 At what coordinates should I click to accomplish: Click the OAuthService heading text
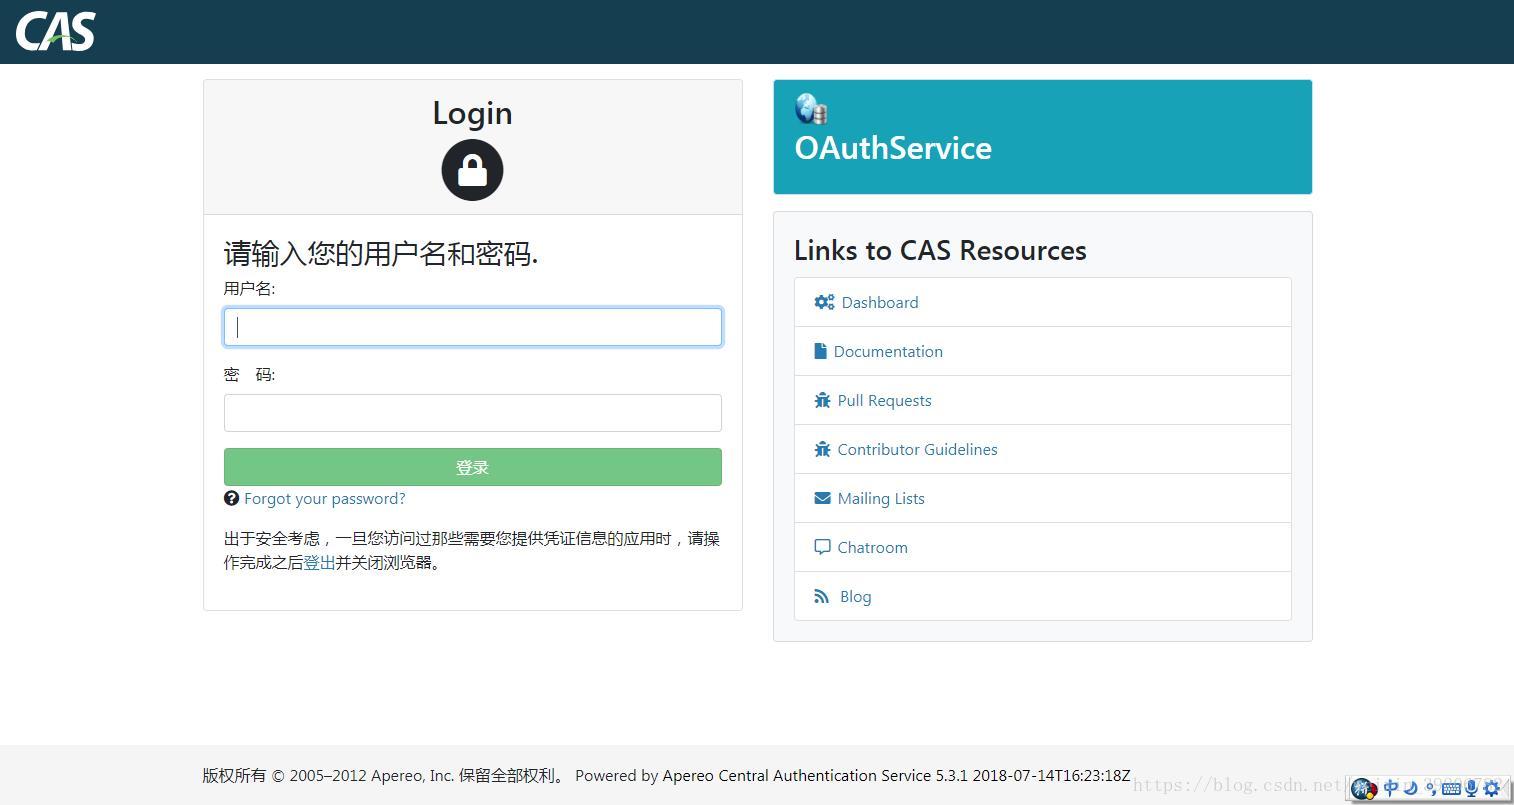(x=893, y=148)
